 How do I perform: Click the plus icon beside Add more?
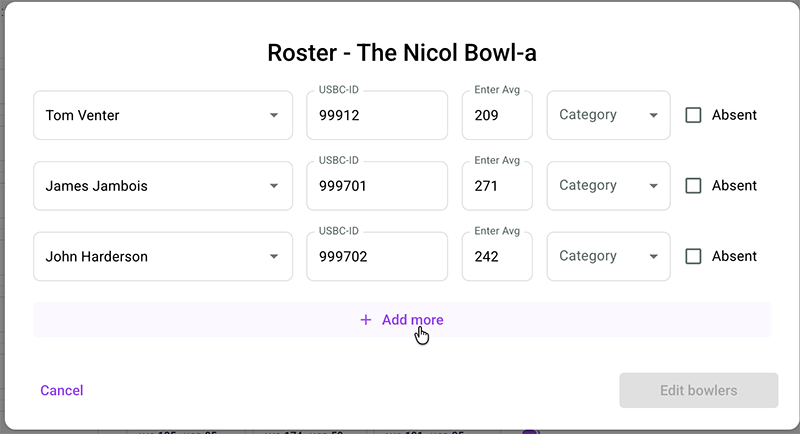click(x=365, y=320)
